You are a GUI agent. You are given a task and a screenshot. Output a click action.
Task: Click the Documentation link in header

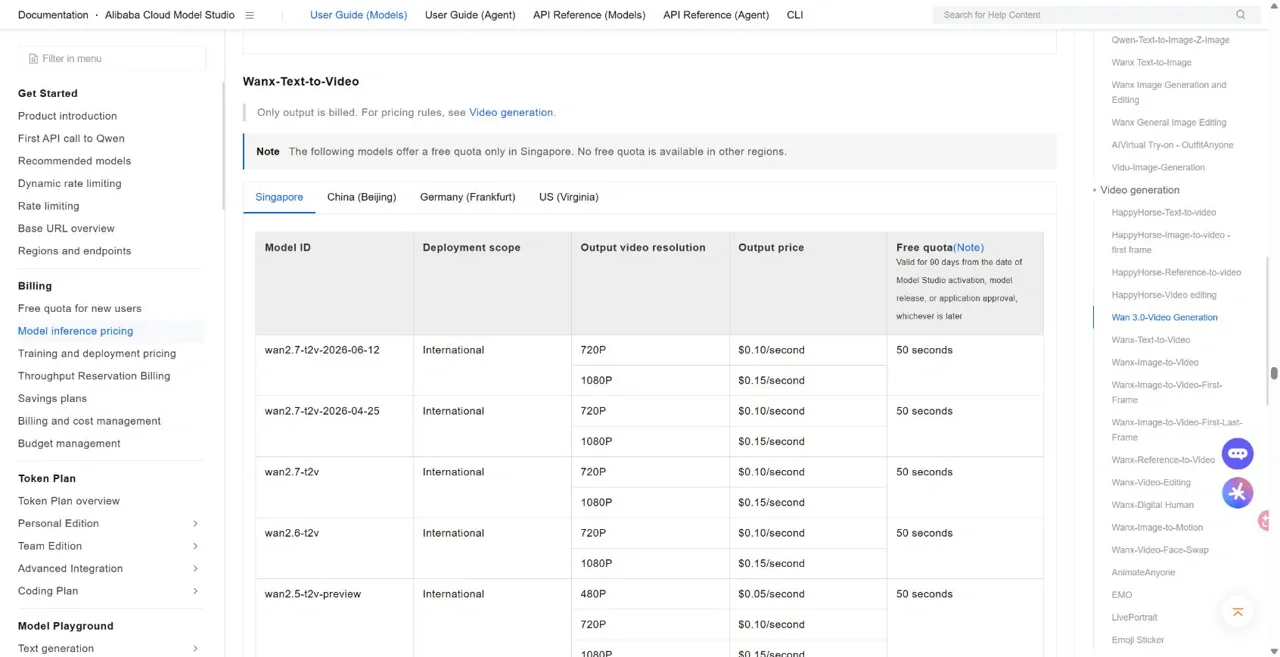pyautogui.click(x=53, y=15)
